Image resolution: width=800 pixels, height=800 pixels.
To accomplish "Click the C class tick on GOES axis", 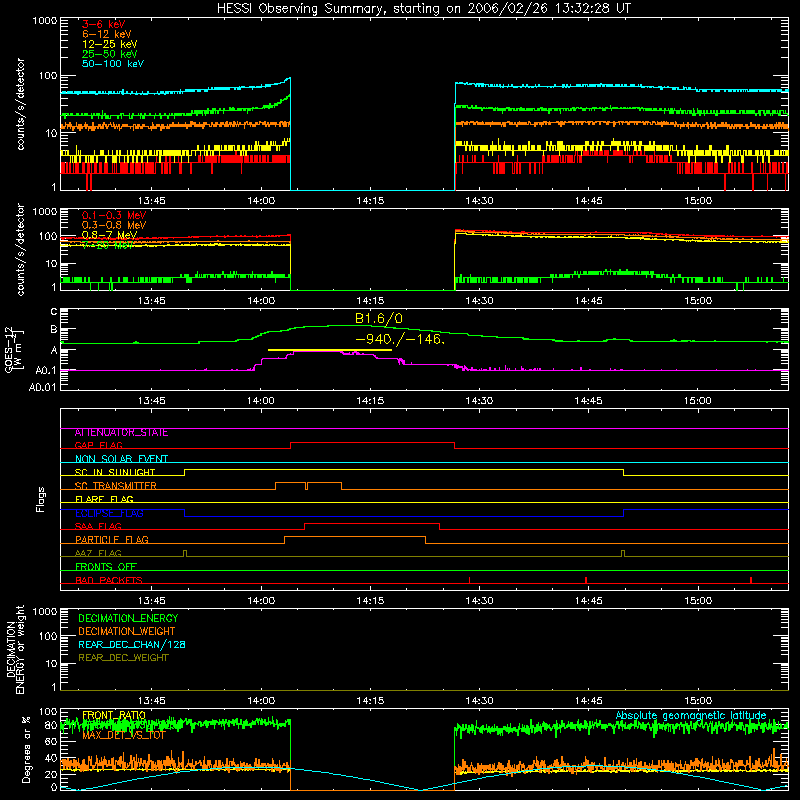I will pyautogui.click(x=54, y=312).
